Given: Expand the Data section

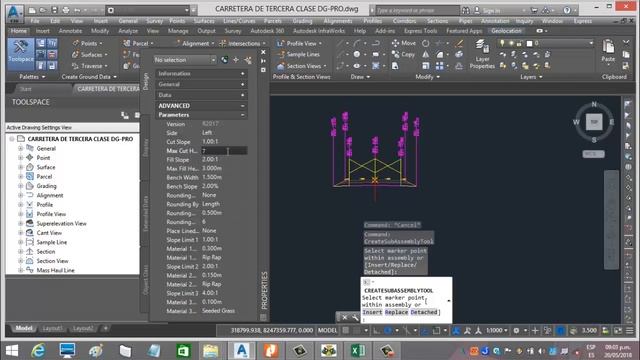Looking at the screenshot, I should [202, 95].
